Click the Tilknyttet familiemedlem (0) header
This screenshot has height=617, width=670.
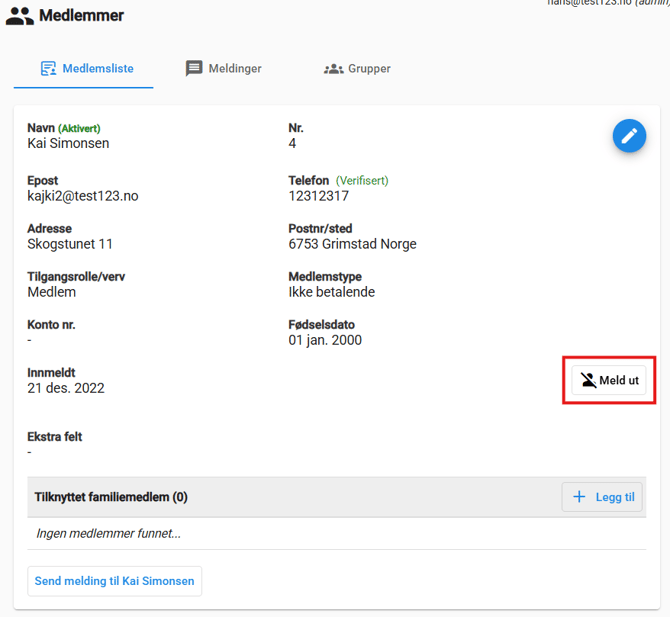tap(111, 497)
